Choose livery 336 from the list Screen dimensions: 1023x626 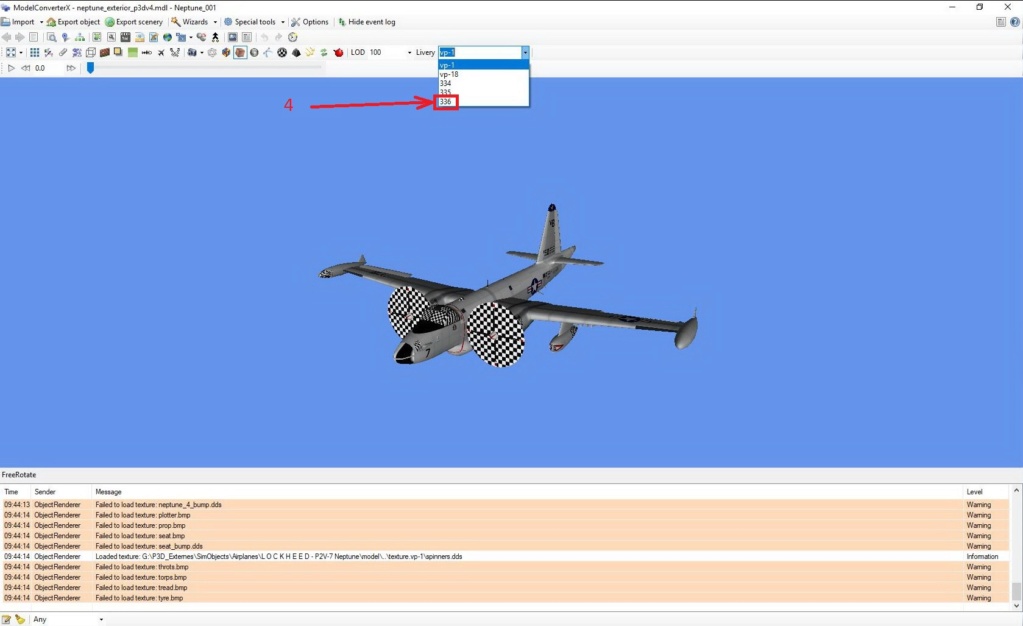click(483, 101)
